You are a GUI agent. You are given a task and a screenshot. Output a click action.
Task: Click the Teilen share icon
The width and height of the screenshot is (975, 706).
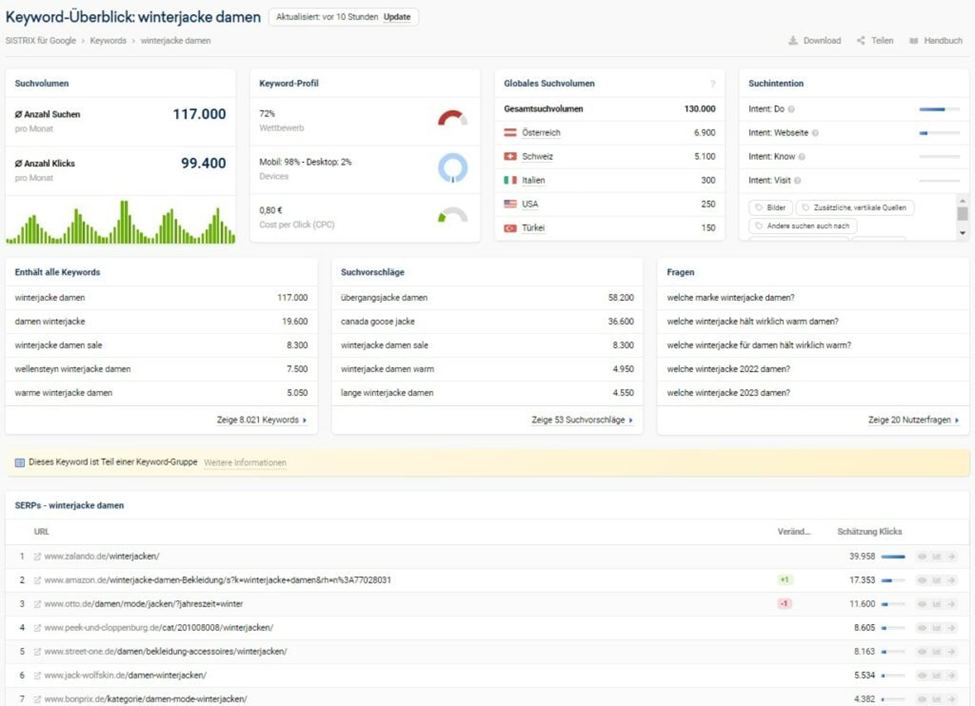tap(861, 41)
